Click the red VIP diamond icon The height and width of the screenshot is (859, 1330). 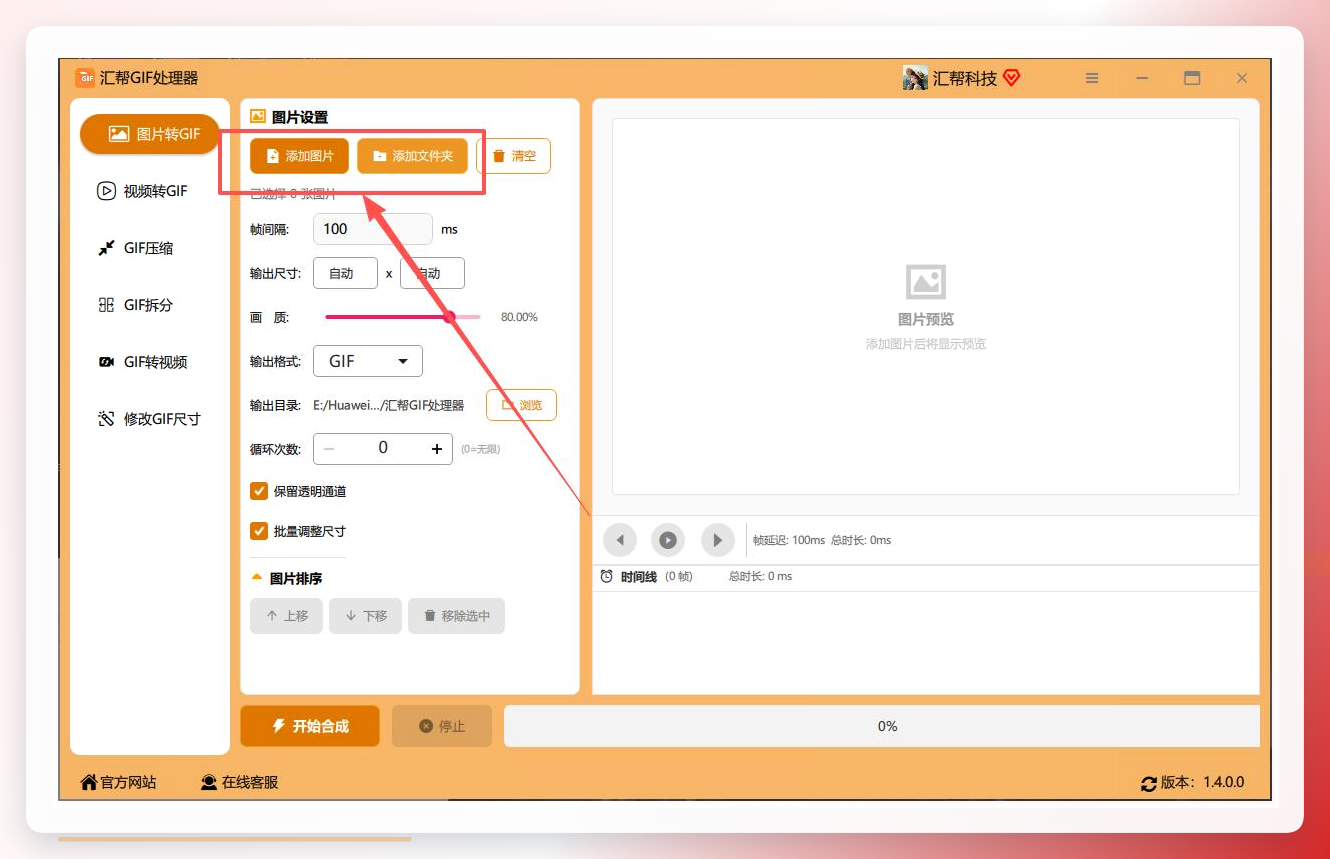pyautogui.click(x=1011, y=78)
